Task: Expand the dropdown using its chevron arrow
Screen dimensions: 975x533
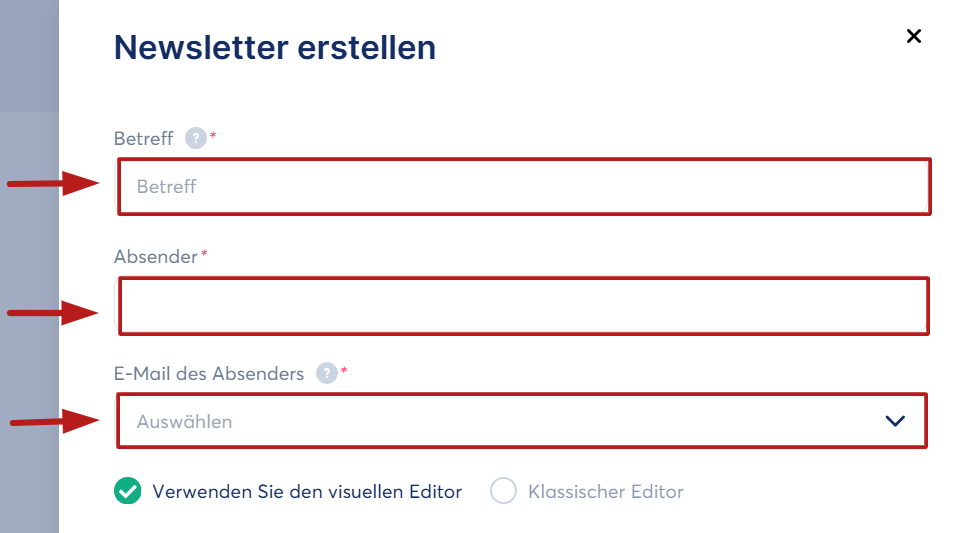Action: tap(895, 421)
